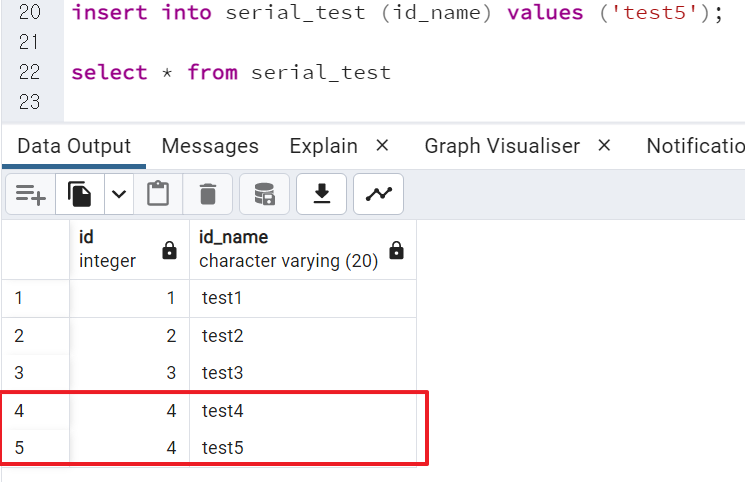Click the Add row icon
This screenshot has width=745, height=482.
pos(30,194)
